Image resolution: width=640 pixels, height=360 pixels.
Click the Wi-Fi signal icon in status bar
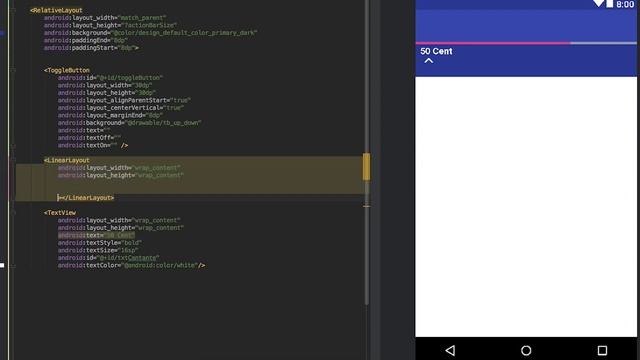click(599, 4)
